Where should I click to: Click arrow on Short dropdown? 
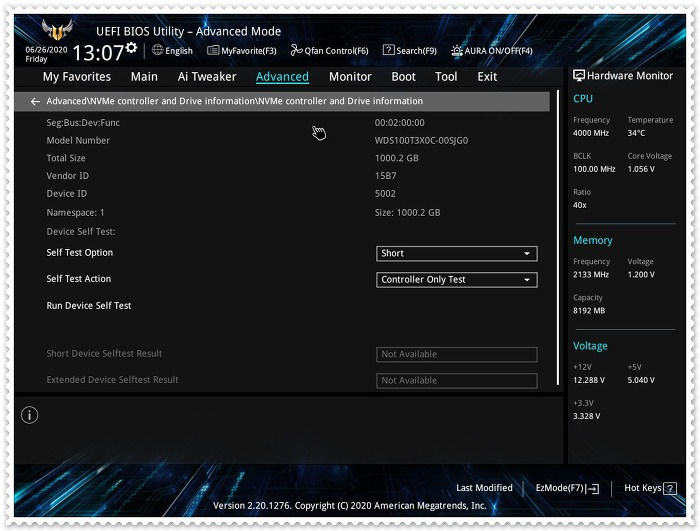527,254
